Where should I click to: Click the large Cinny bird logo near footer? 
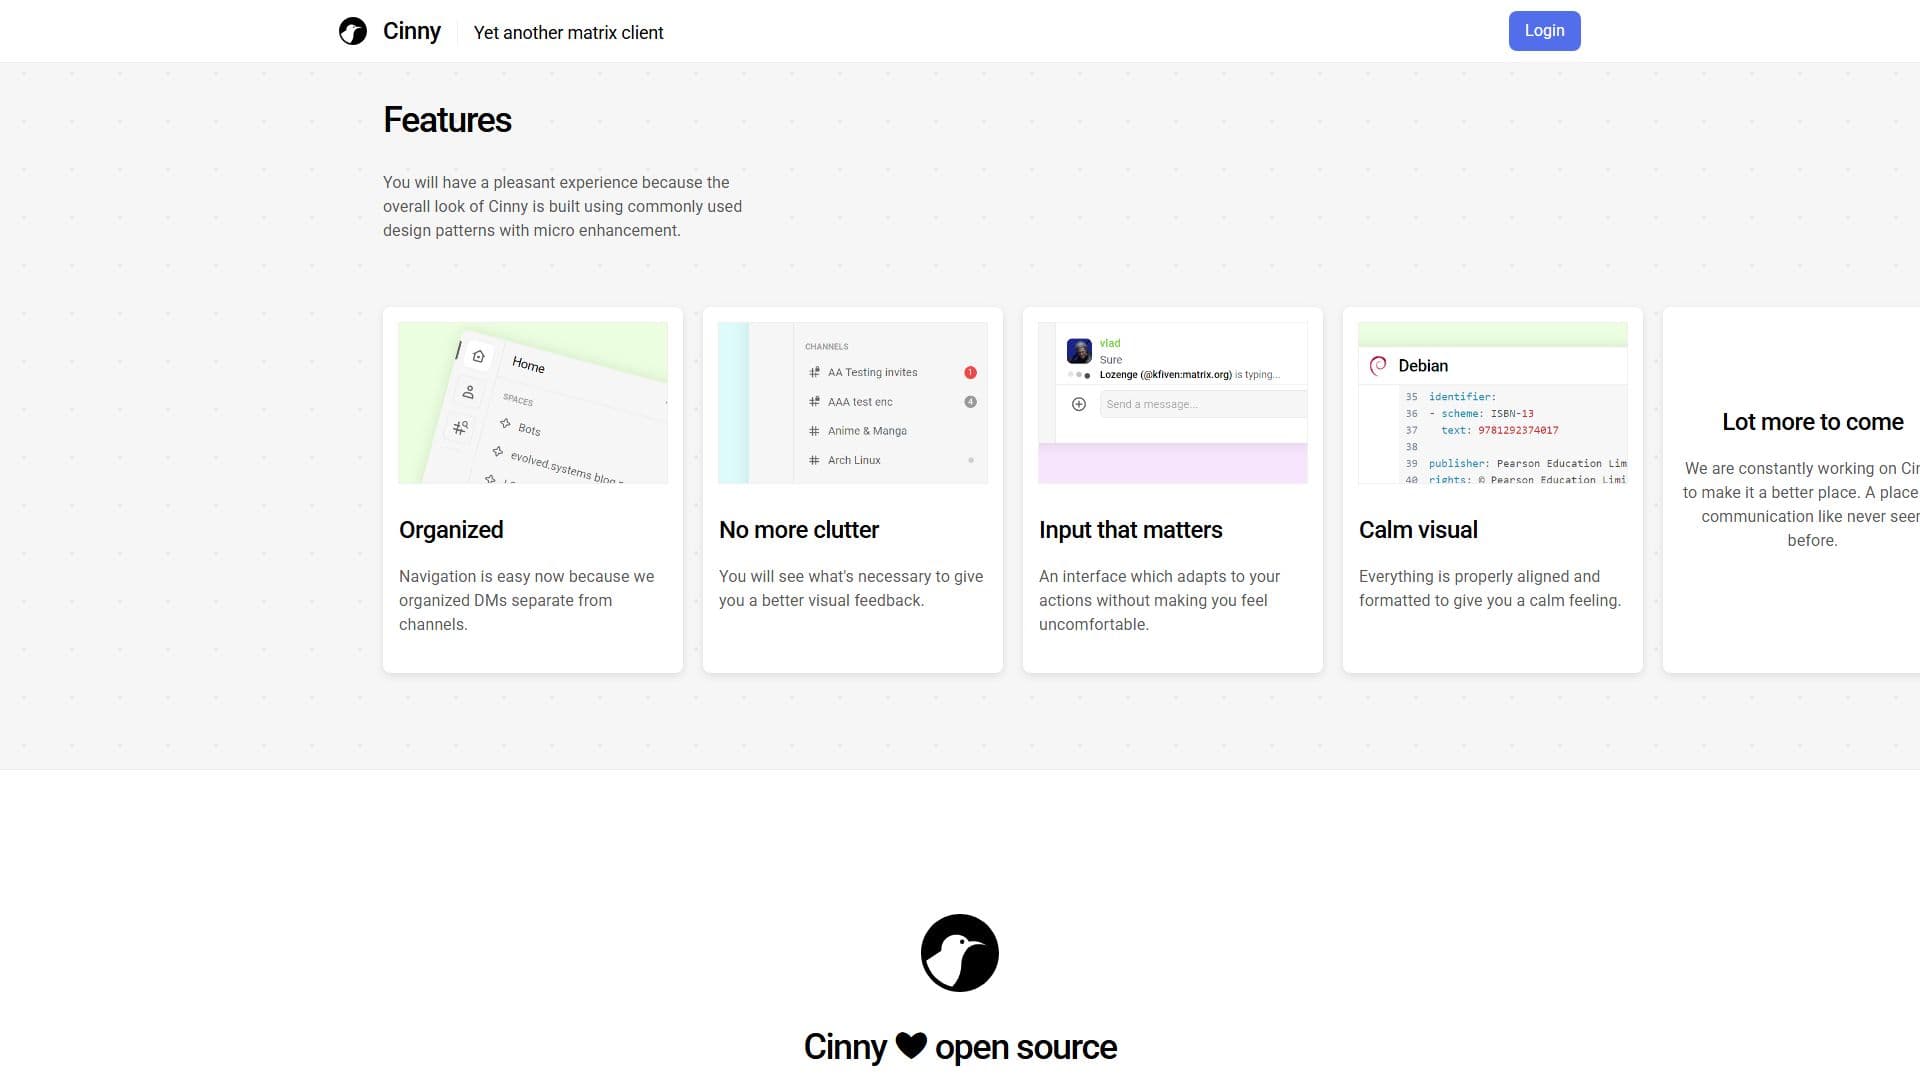coord(960,953)
